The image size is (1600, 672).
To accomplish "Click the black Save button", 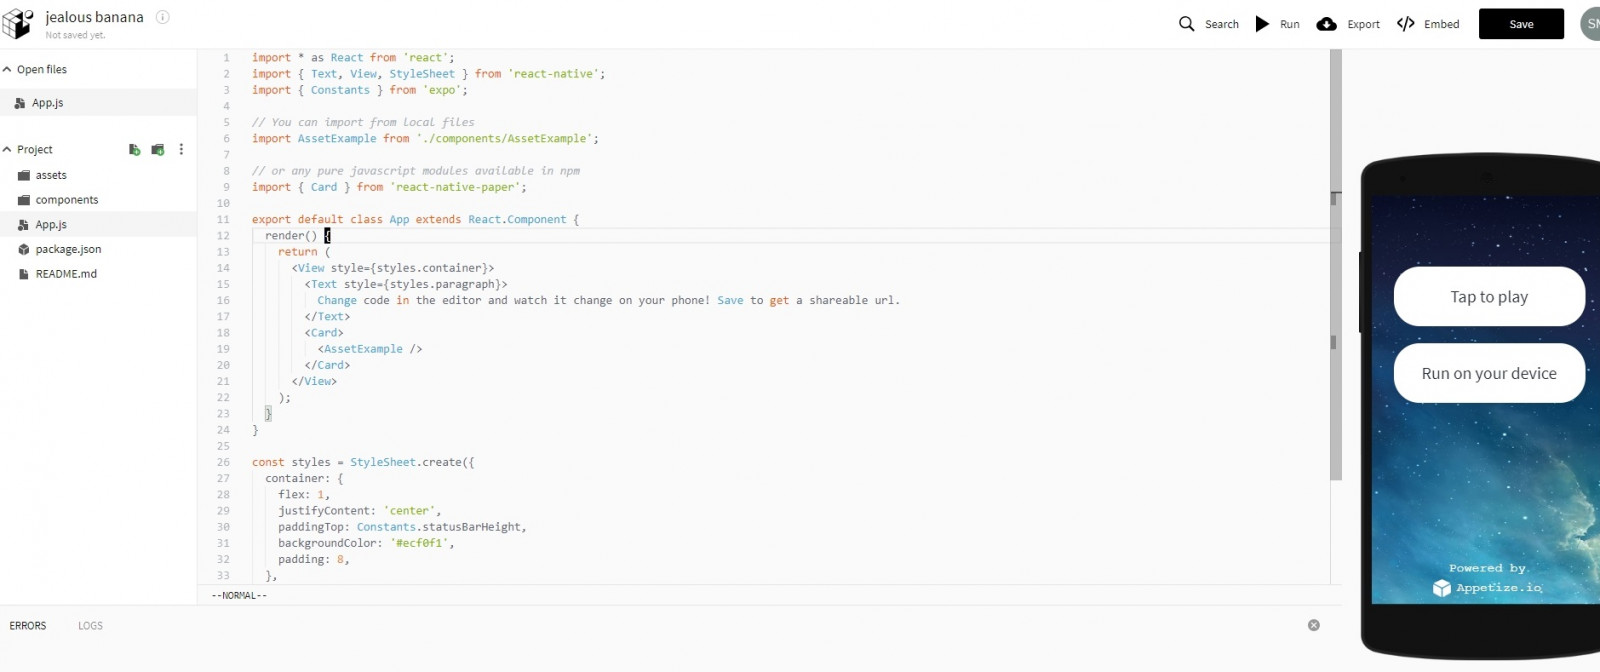I will click(x=1520, y=24).
